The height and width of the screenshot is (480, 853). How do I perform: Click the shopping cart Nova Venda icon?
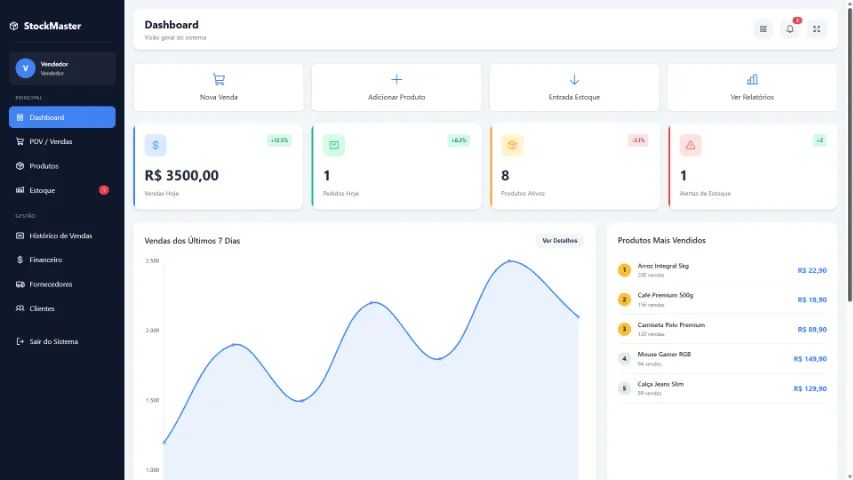point(218,79)
